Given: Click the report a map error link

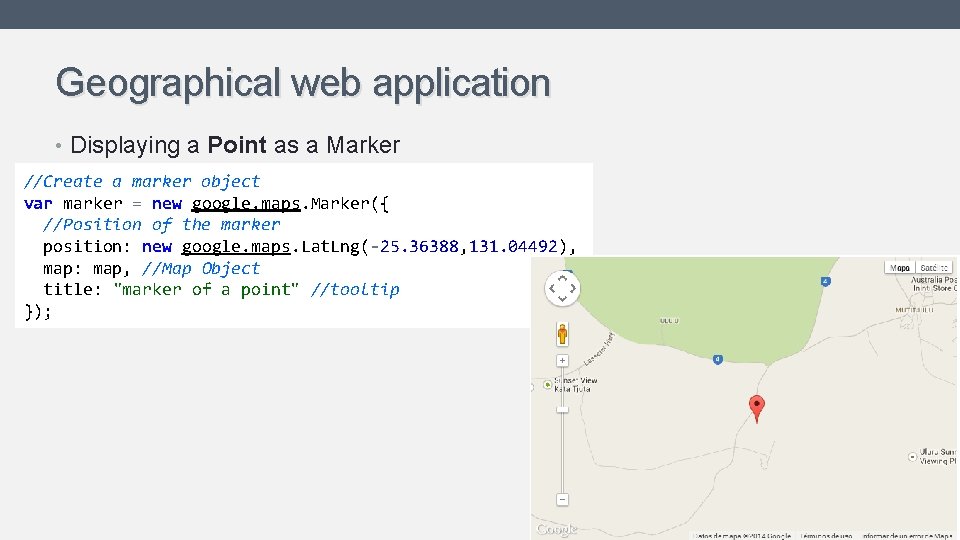Looking at the screenshot, I should tap(907, 536).
